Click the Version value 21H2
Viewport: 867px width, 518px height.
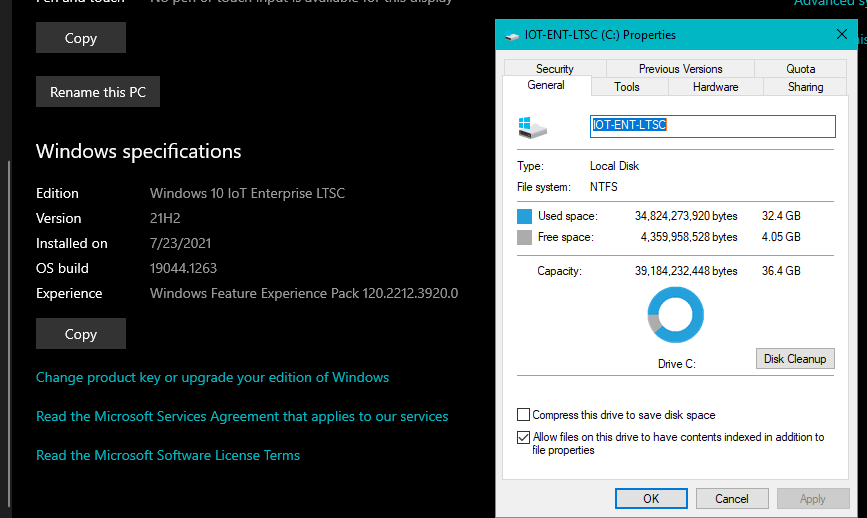coord(165,218)
